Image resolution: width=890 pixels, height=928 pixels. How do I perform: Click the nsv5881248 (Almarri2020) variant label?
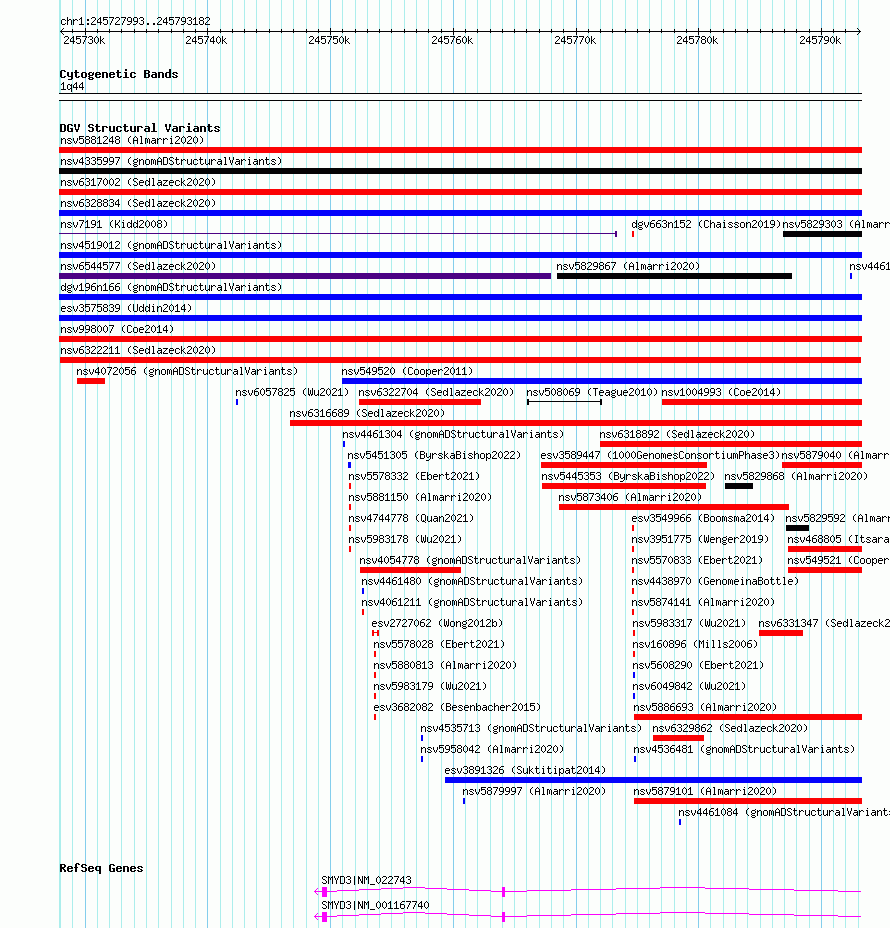[132, 140]
